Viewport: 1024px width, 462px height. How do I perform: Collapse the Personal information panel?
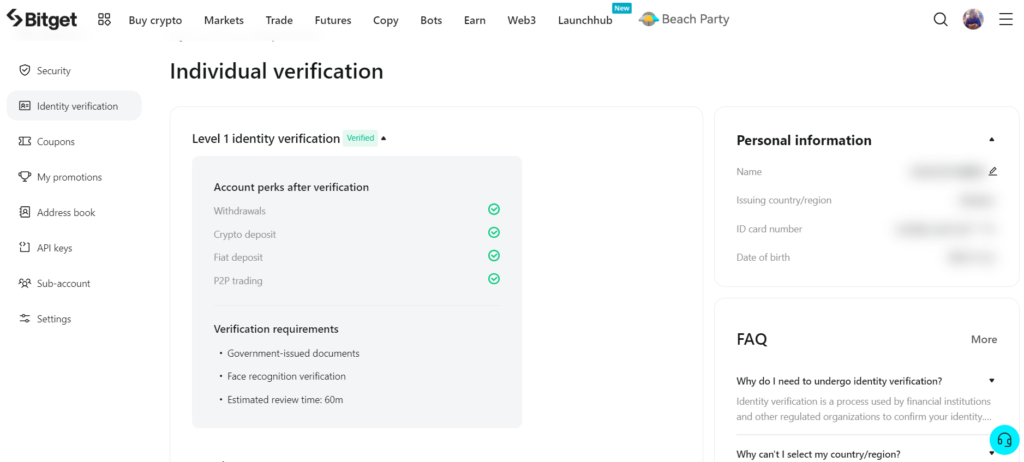click(991, 140)
